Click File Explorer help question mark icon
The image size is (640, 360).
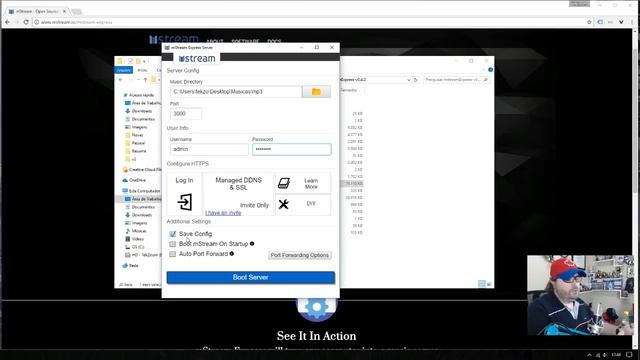click(490, 70)
